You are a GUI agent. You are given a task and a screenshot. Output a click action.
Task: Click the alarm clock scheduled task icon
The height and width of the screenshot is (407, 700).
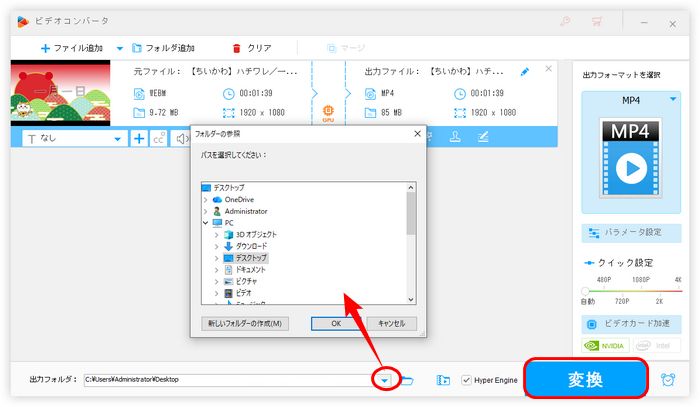pyautogui.click(x=668, y=380)
